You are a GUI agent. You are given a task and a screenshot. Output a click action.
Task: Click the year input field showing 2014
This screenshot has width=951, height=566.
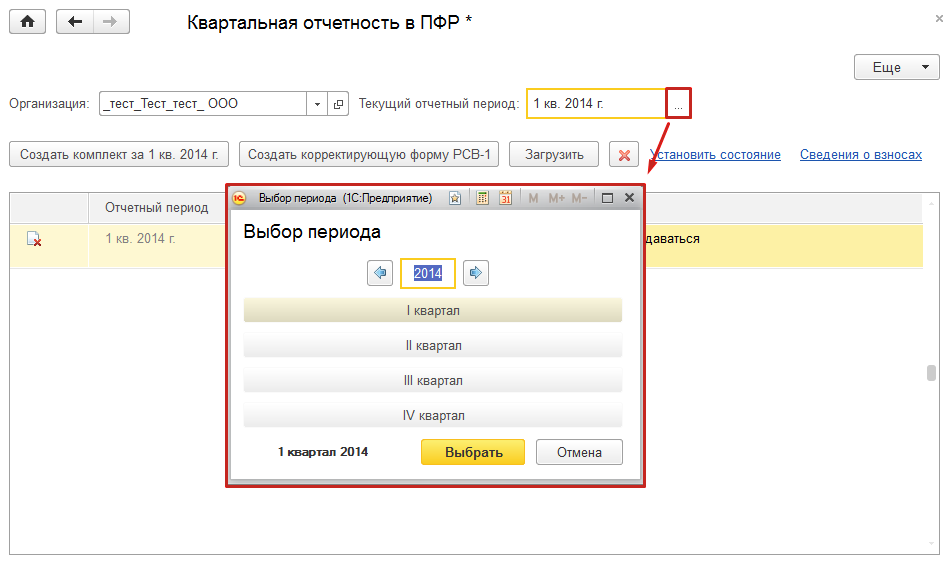point(428,273)
